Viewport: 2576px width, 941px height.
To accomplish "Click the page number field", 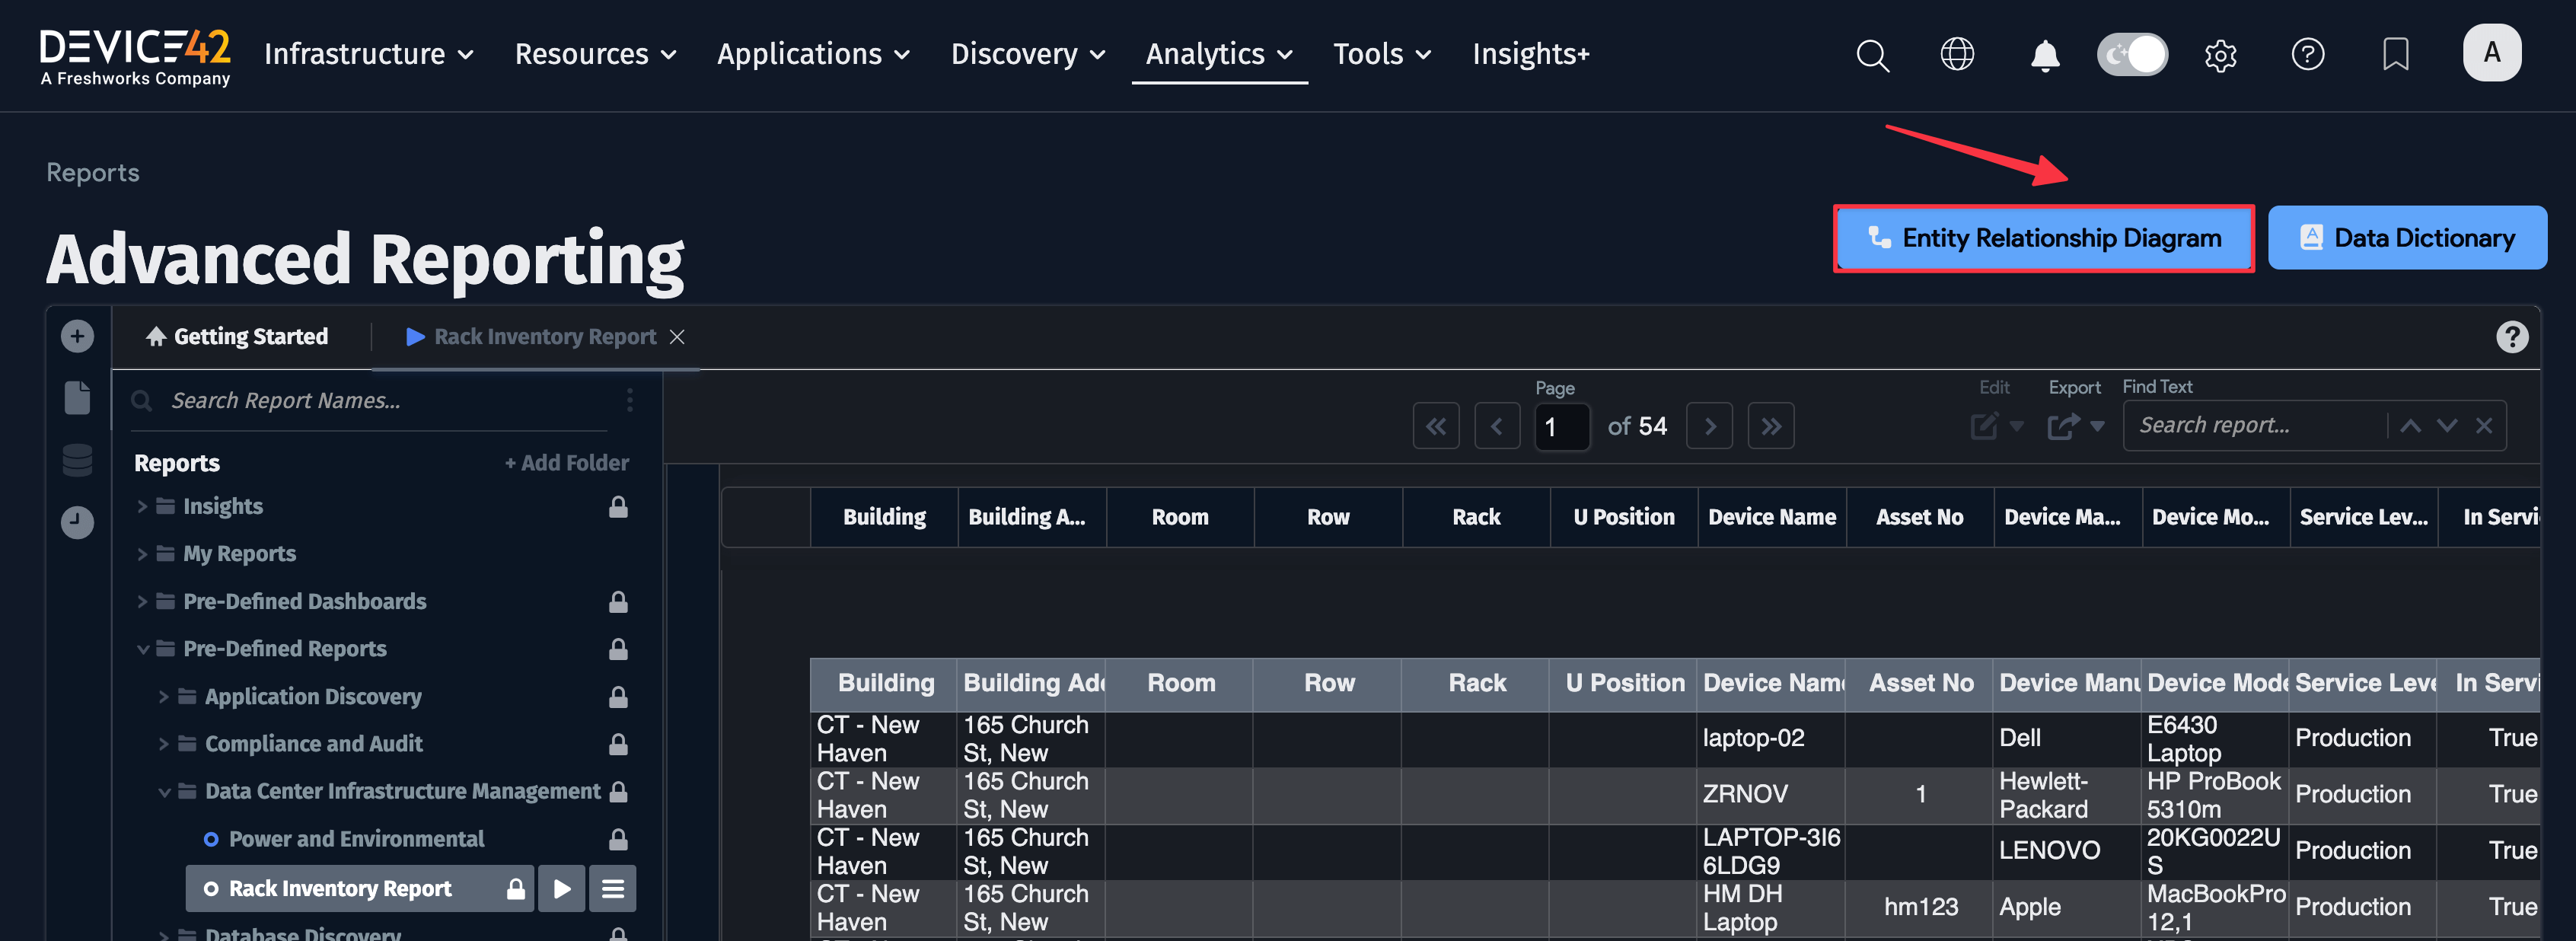I will [1562, 427].
